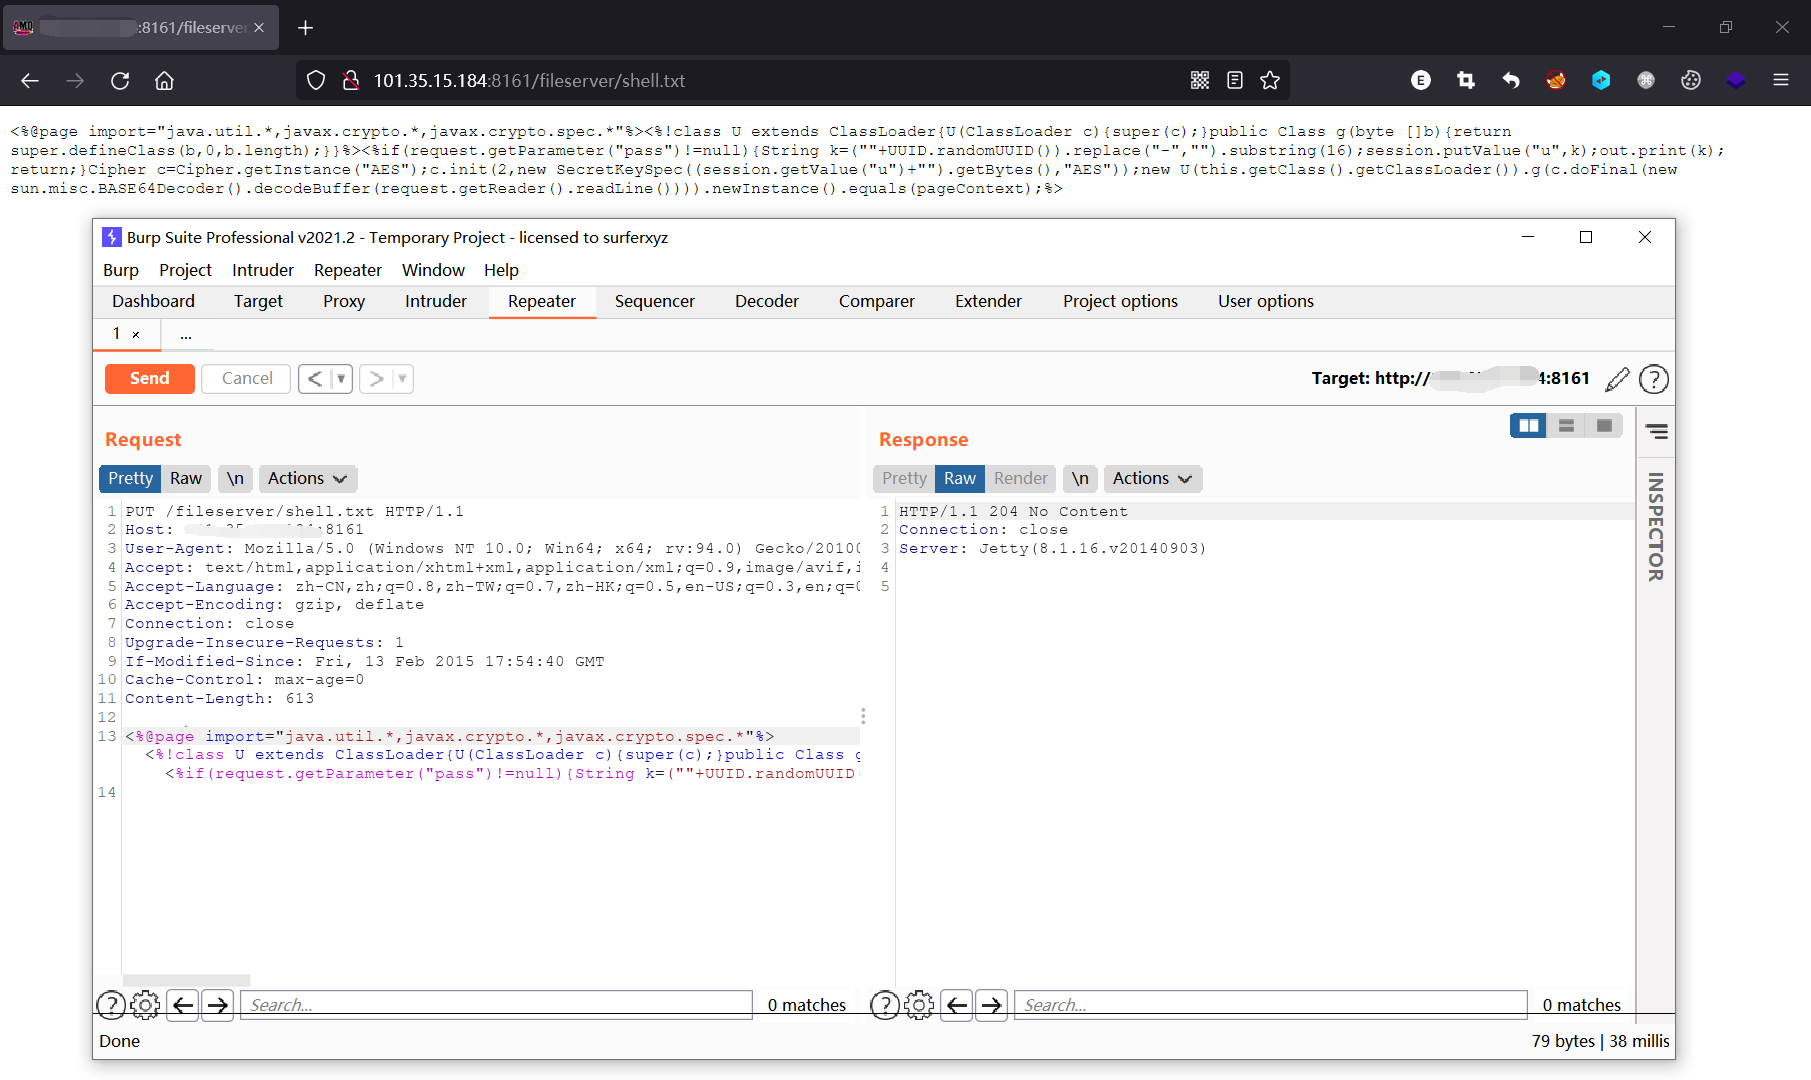Switch to the Extender tab

988,302
